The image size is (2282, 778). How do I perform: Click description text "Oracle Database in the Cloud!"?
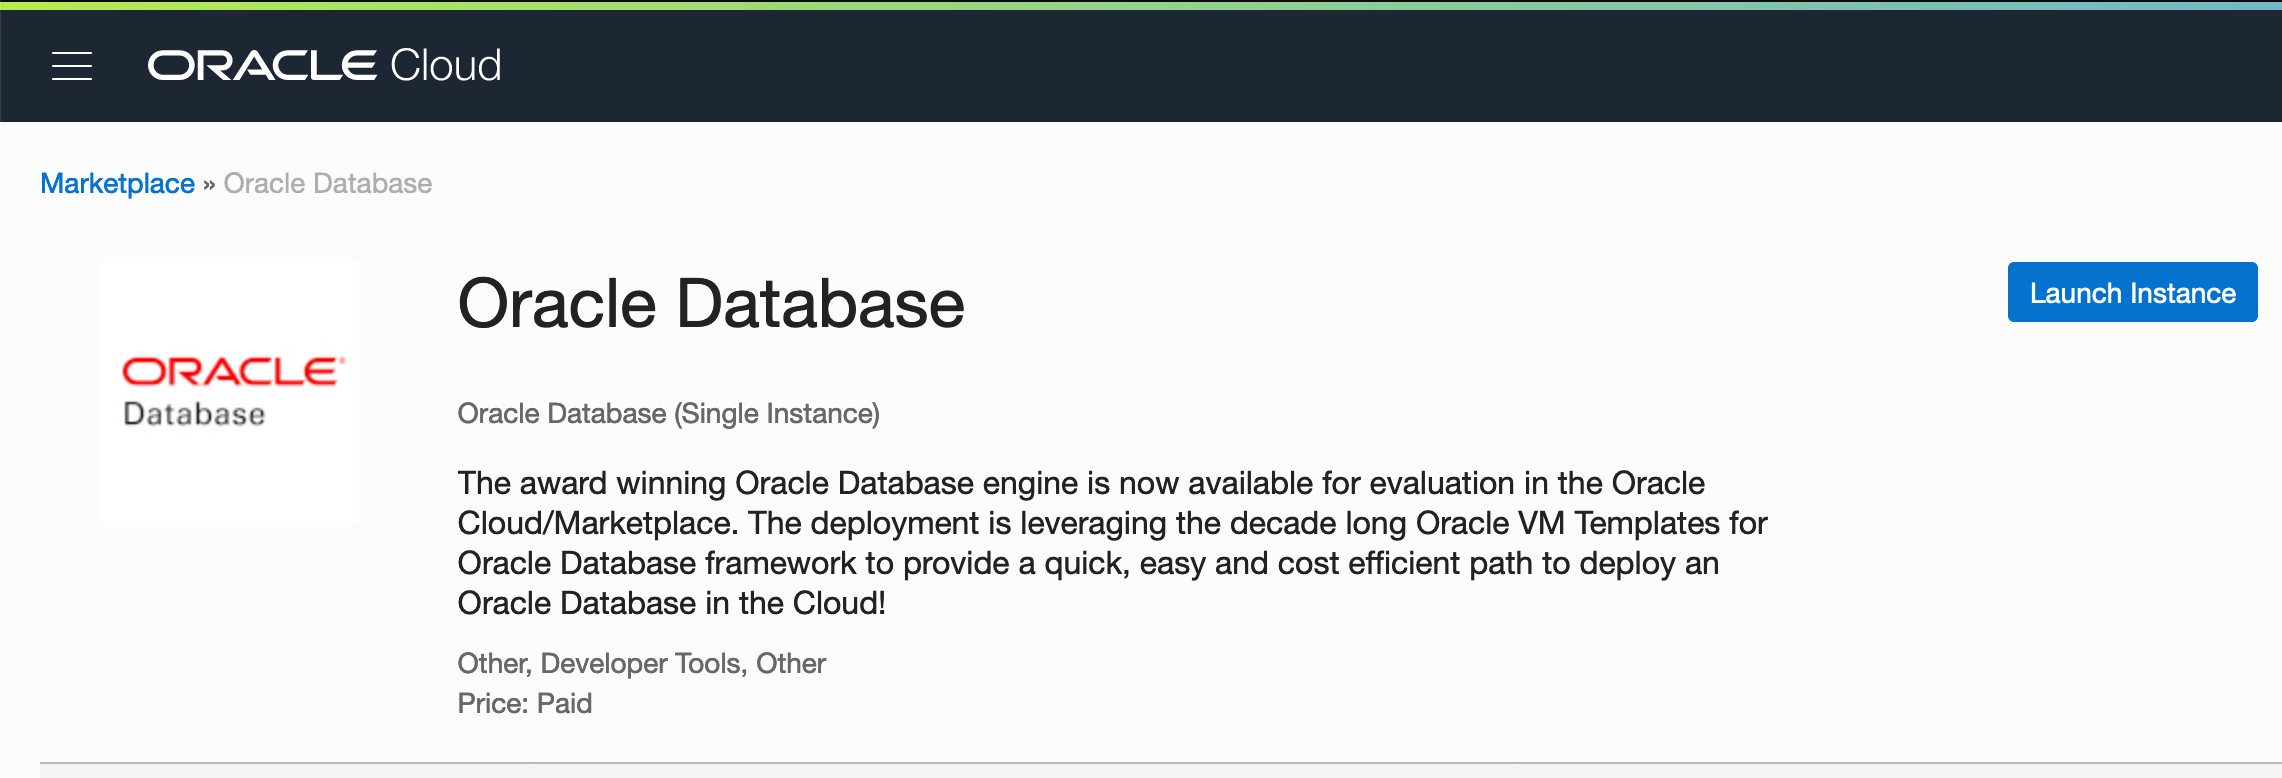(x=671, y=604)
